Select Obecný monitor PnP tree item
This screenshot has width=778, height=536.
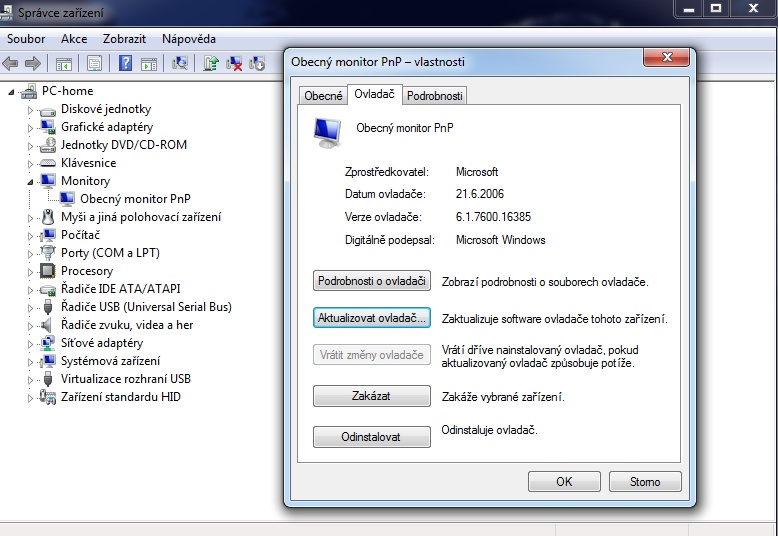pyautogui.click(x=135, y=199)
